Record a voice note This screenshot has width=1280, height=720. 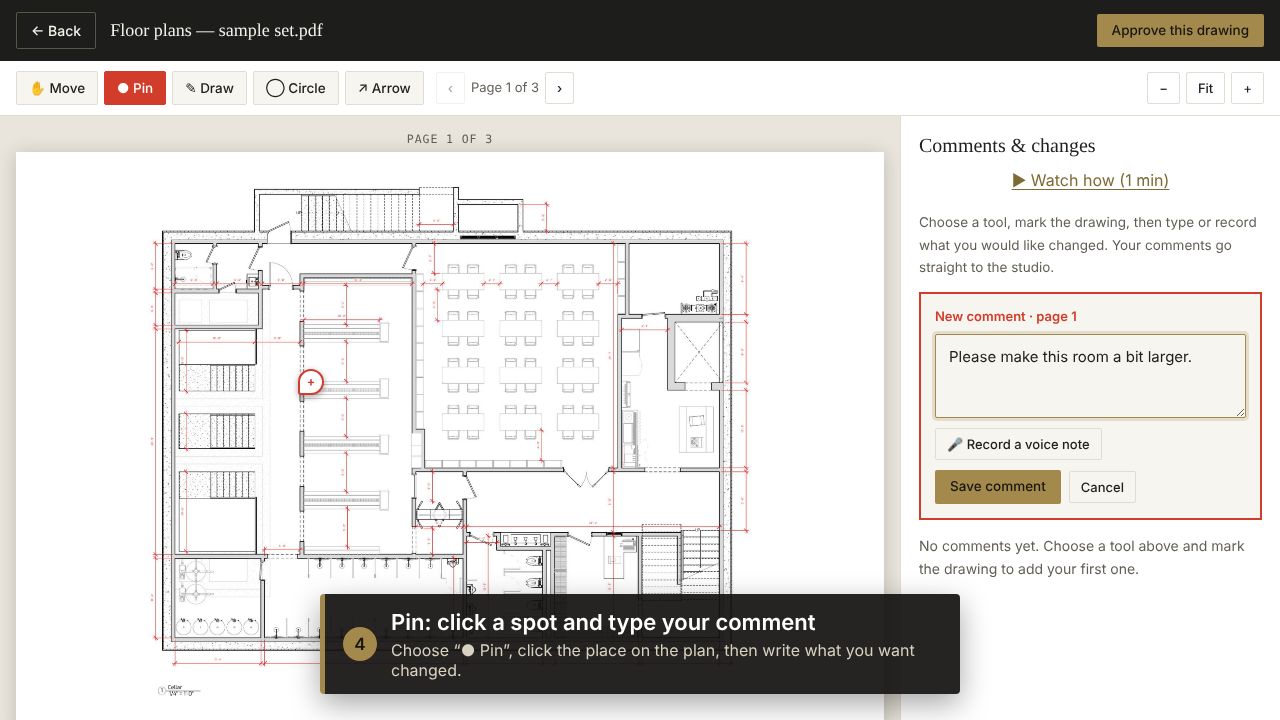[1018, 444]
